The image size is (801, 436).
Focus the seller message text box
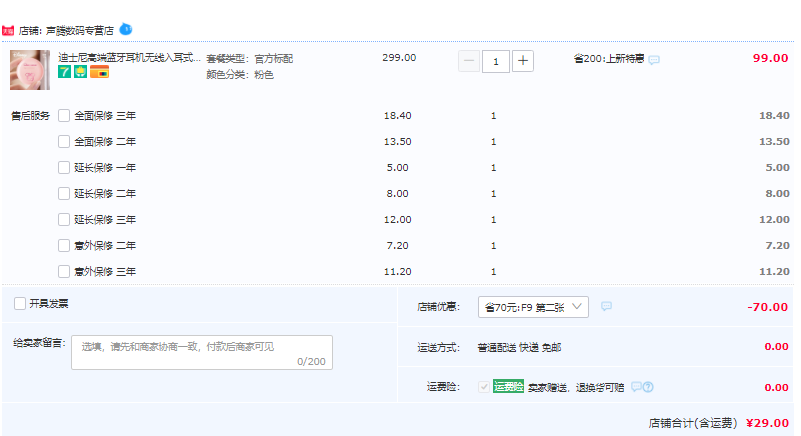click(201, 352)
